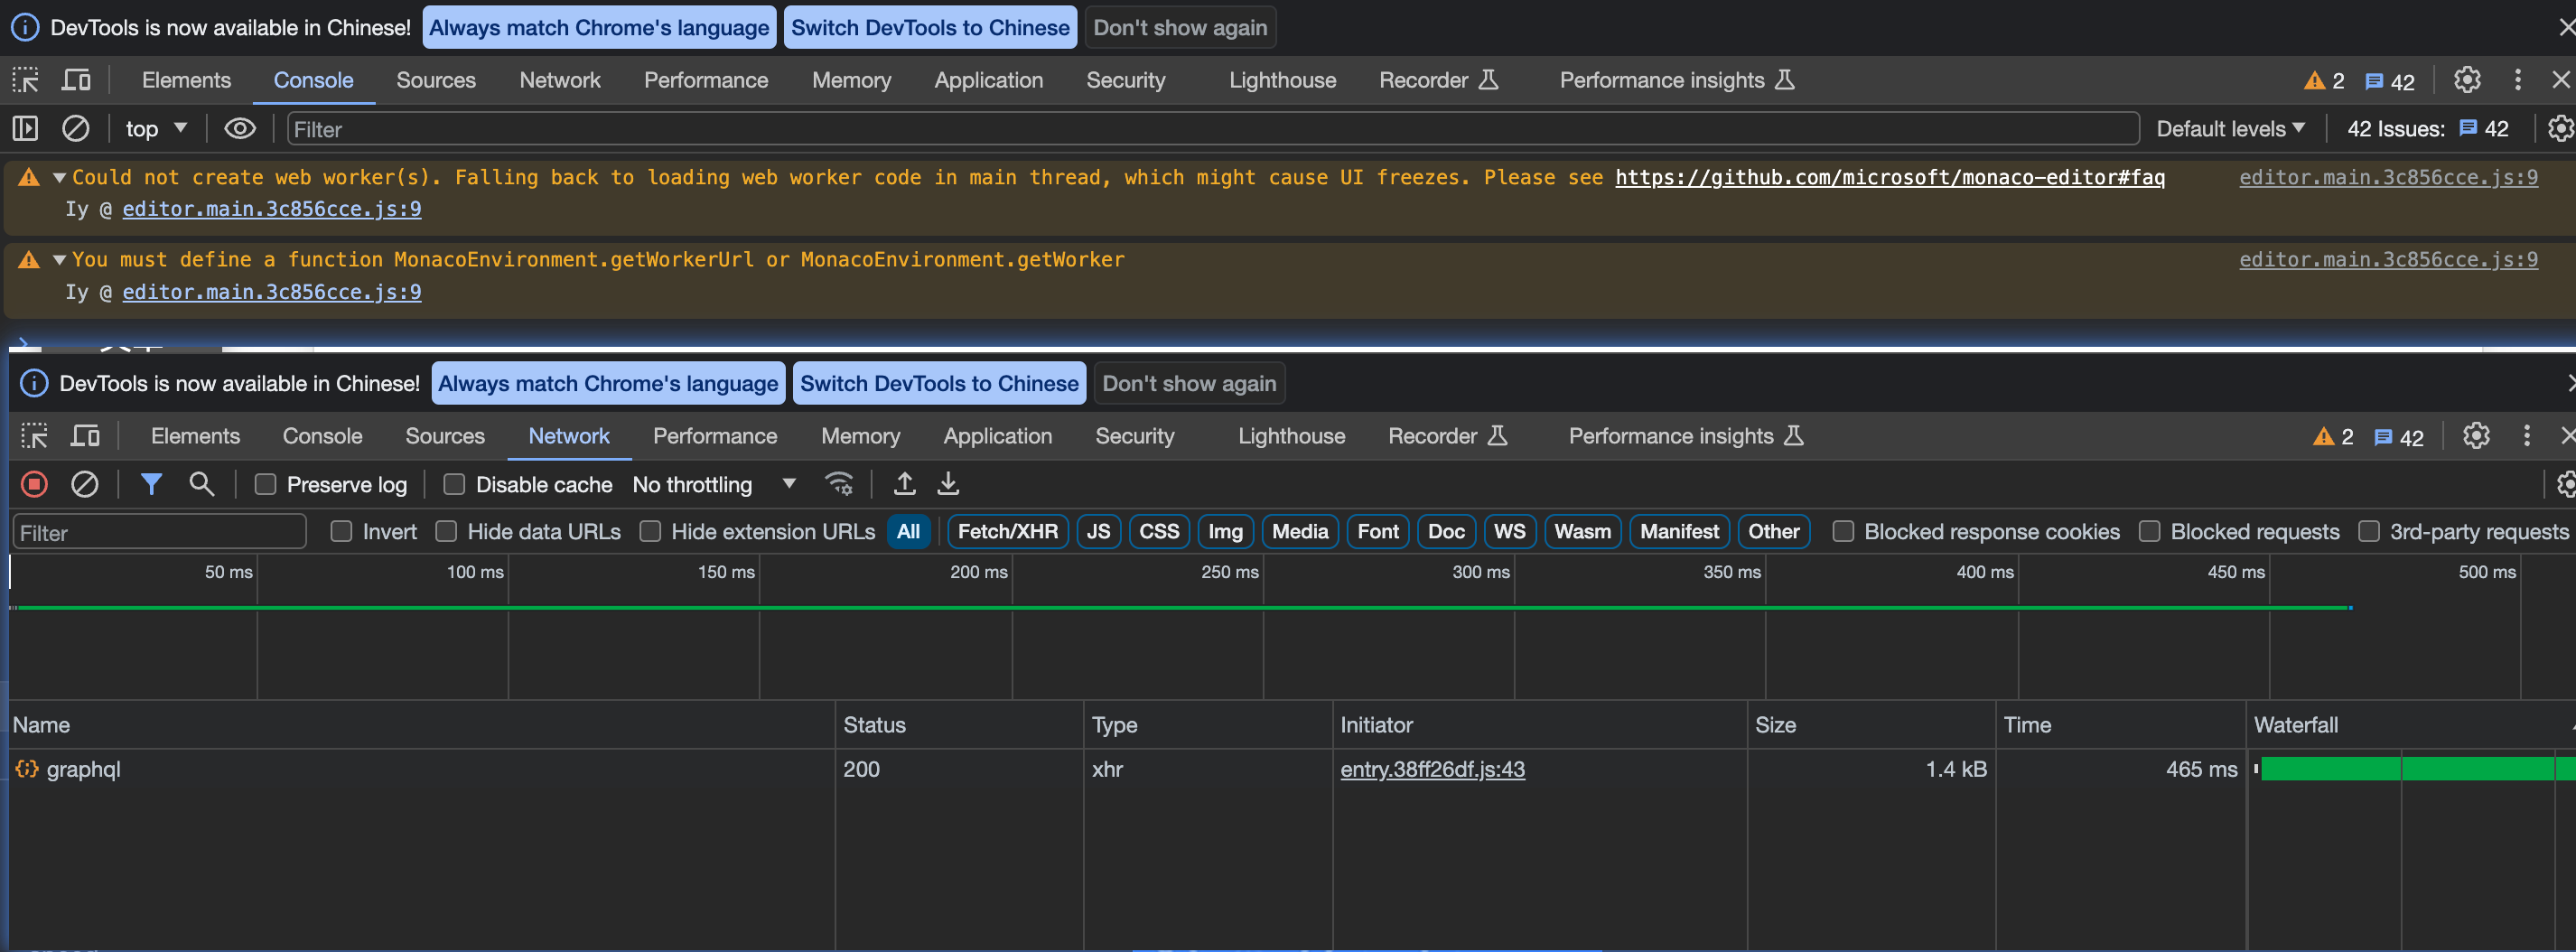Screen dimensions: 2576x952
Task: Open the Lighthouse panel
Action: tap(1291, 435)
